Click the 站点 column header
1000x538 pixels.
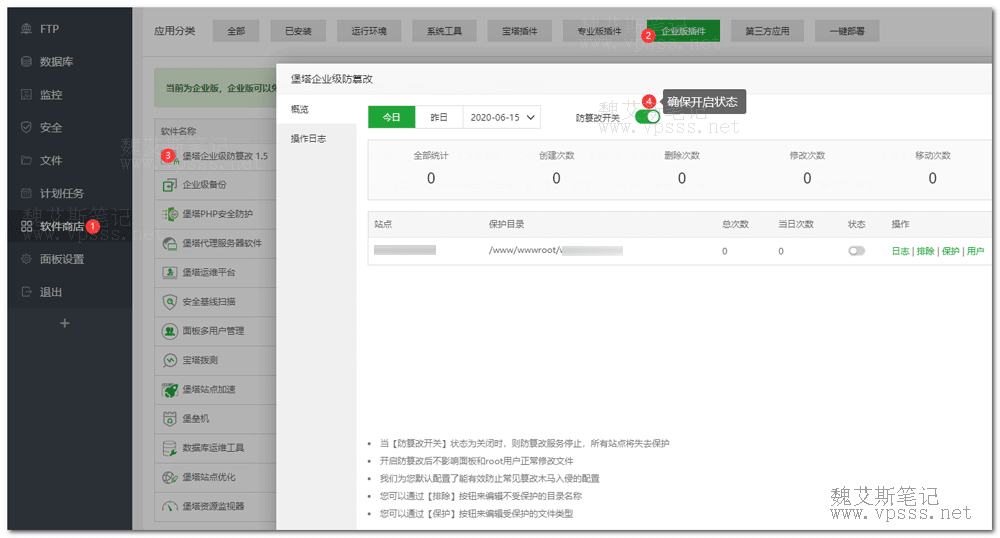pos(383,224)
